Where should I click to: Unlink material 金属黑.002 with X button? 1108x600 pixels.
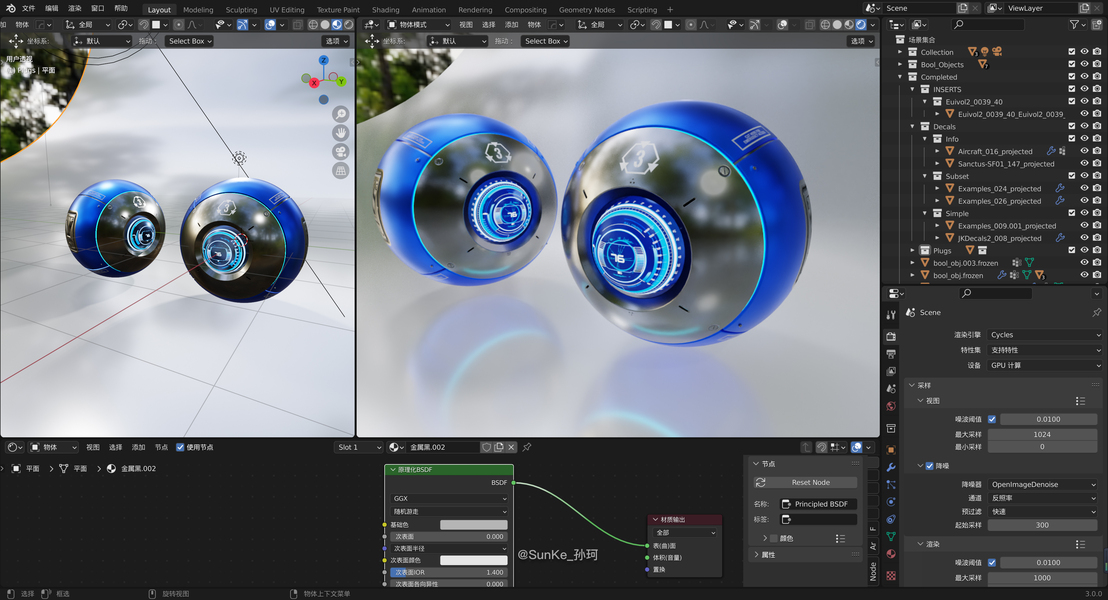coord(511,447)
